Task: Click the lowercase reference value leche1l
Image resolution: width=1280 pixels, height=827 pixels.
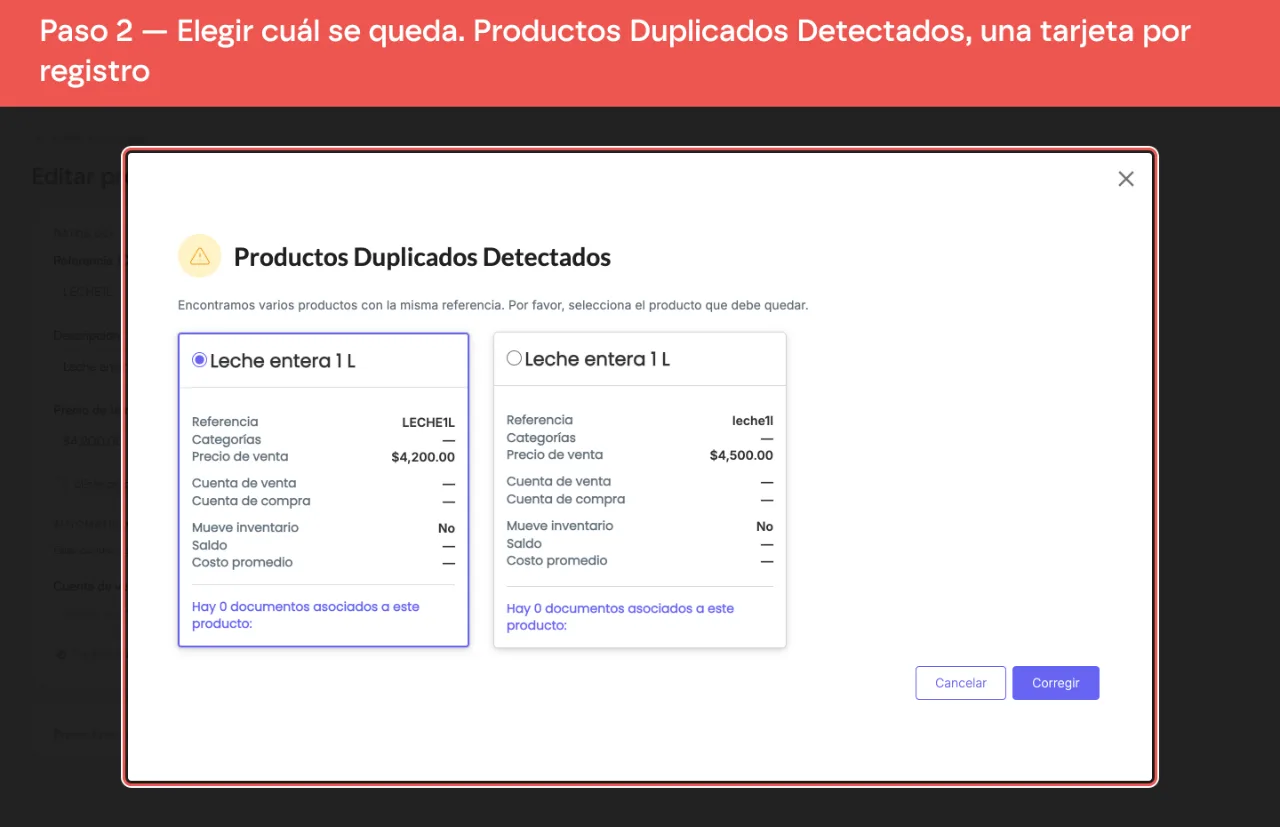Action: click(753, 421)
